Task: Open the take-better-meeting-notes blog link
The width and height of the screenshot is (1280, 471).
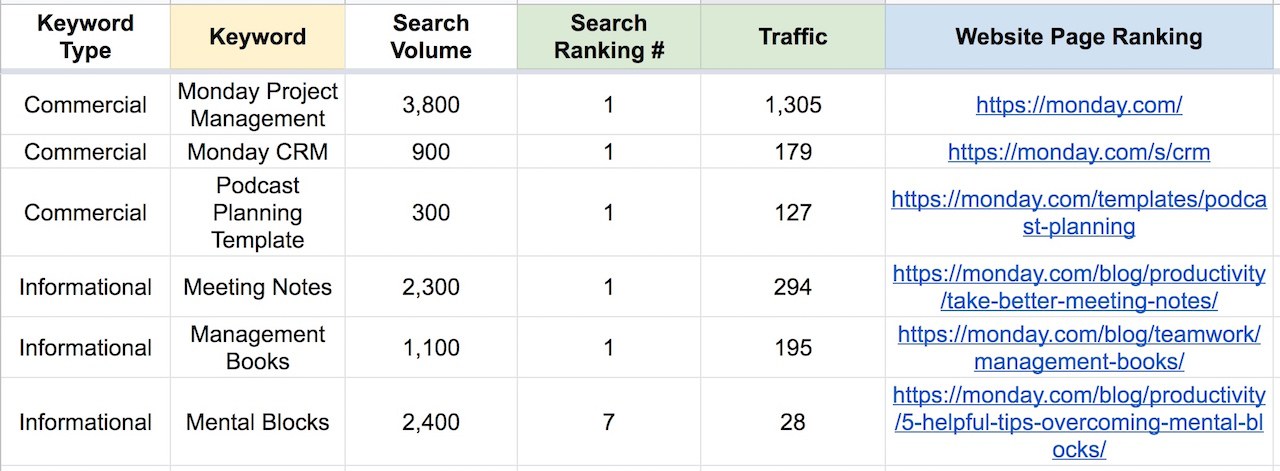Action: (x=1079, y=287)
